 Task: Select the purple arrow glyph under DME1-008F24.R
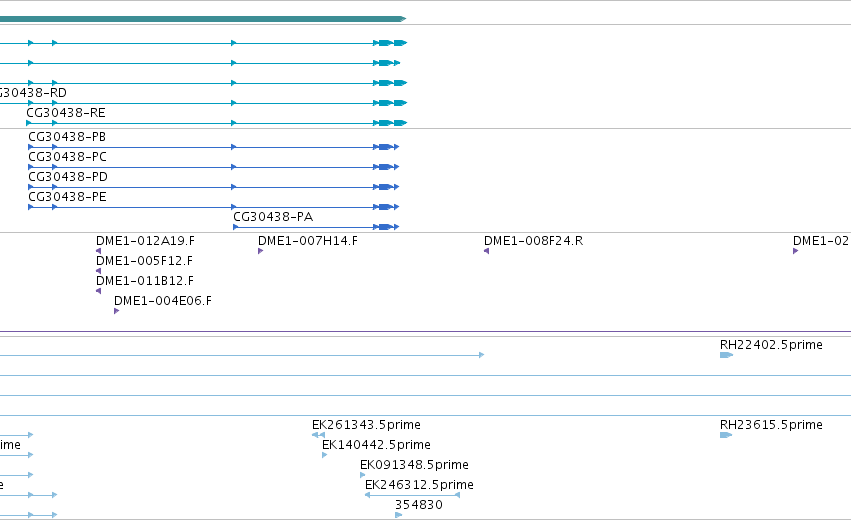tap(486, 251)
